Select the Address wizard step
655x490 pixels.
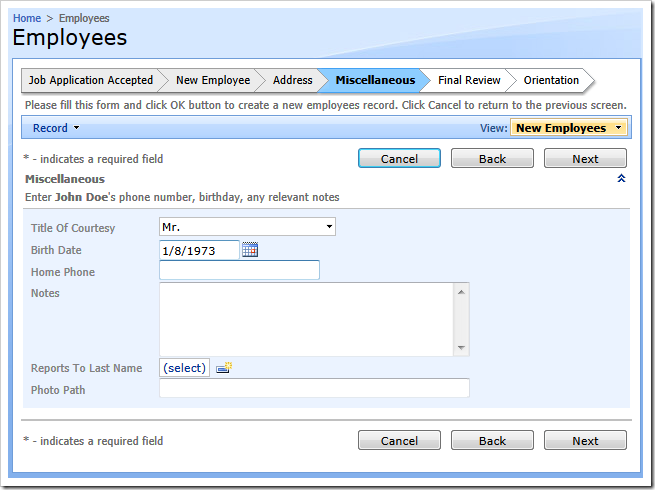[292, 80]
